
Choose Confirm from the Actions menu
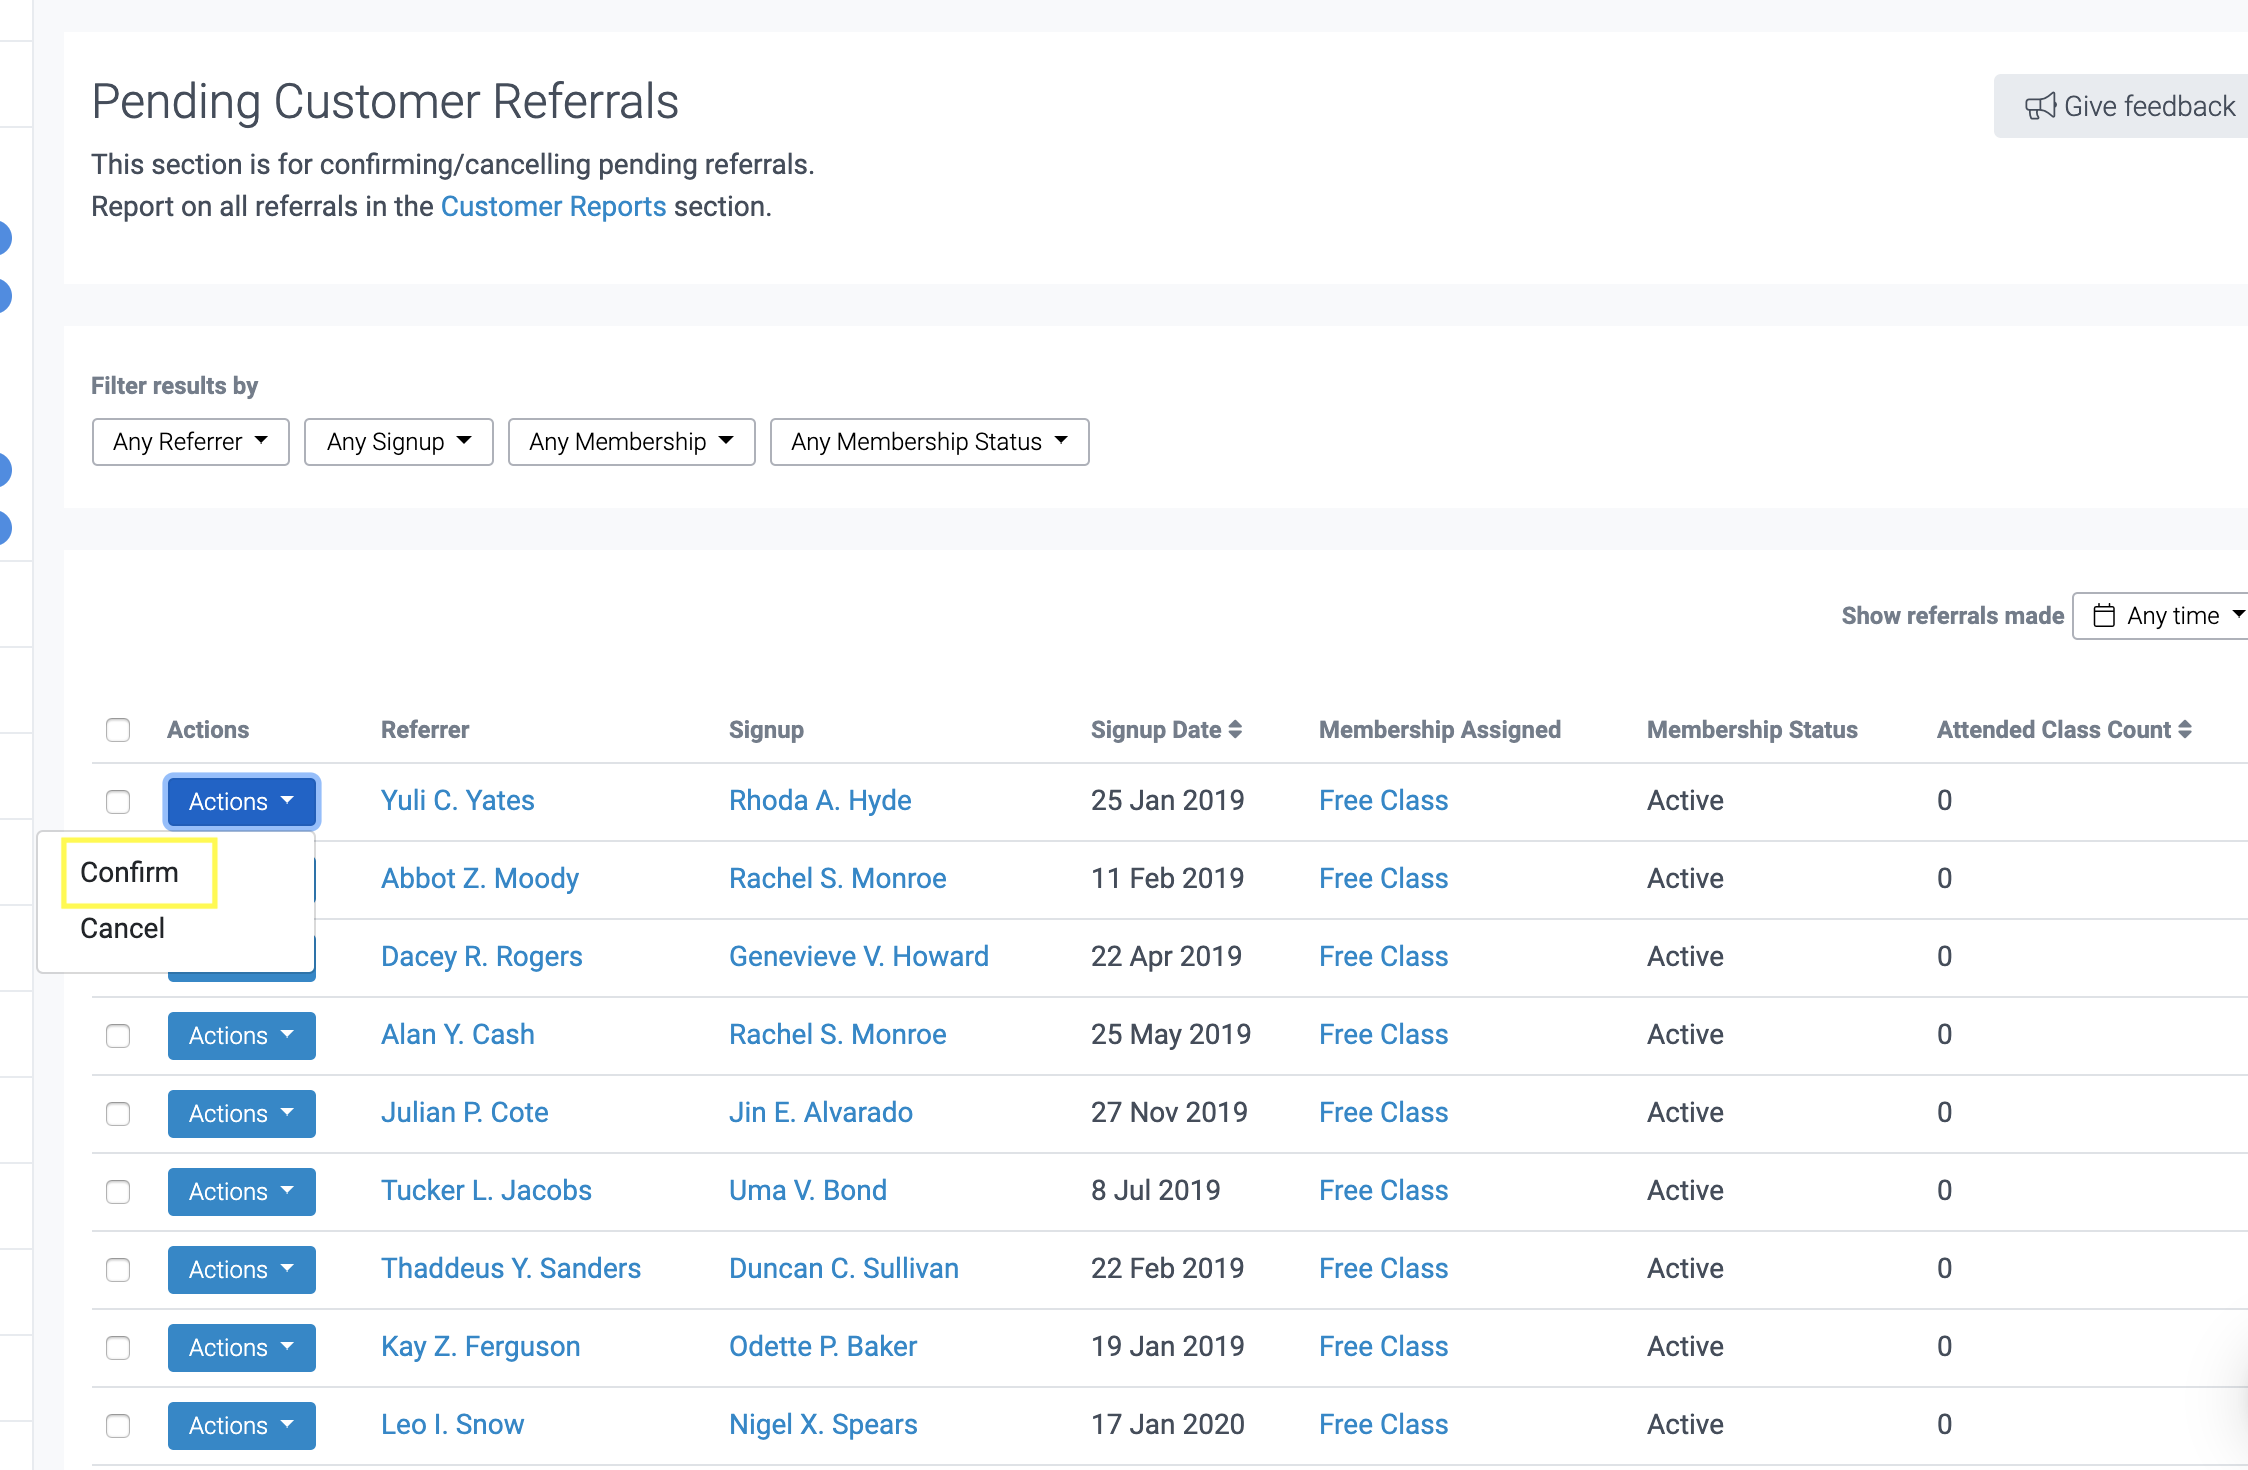tap(130, 872)
